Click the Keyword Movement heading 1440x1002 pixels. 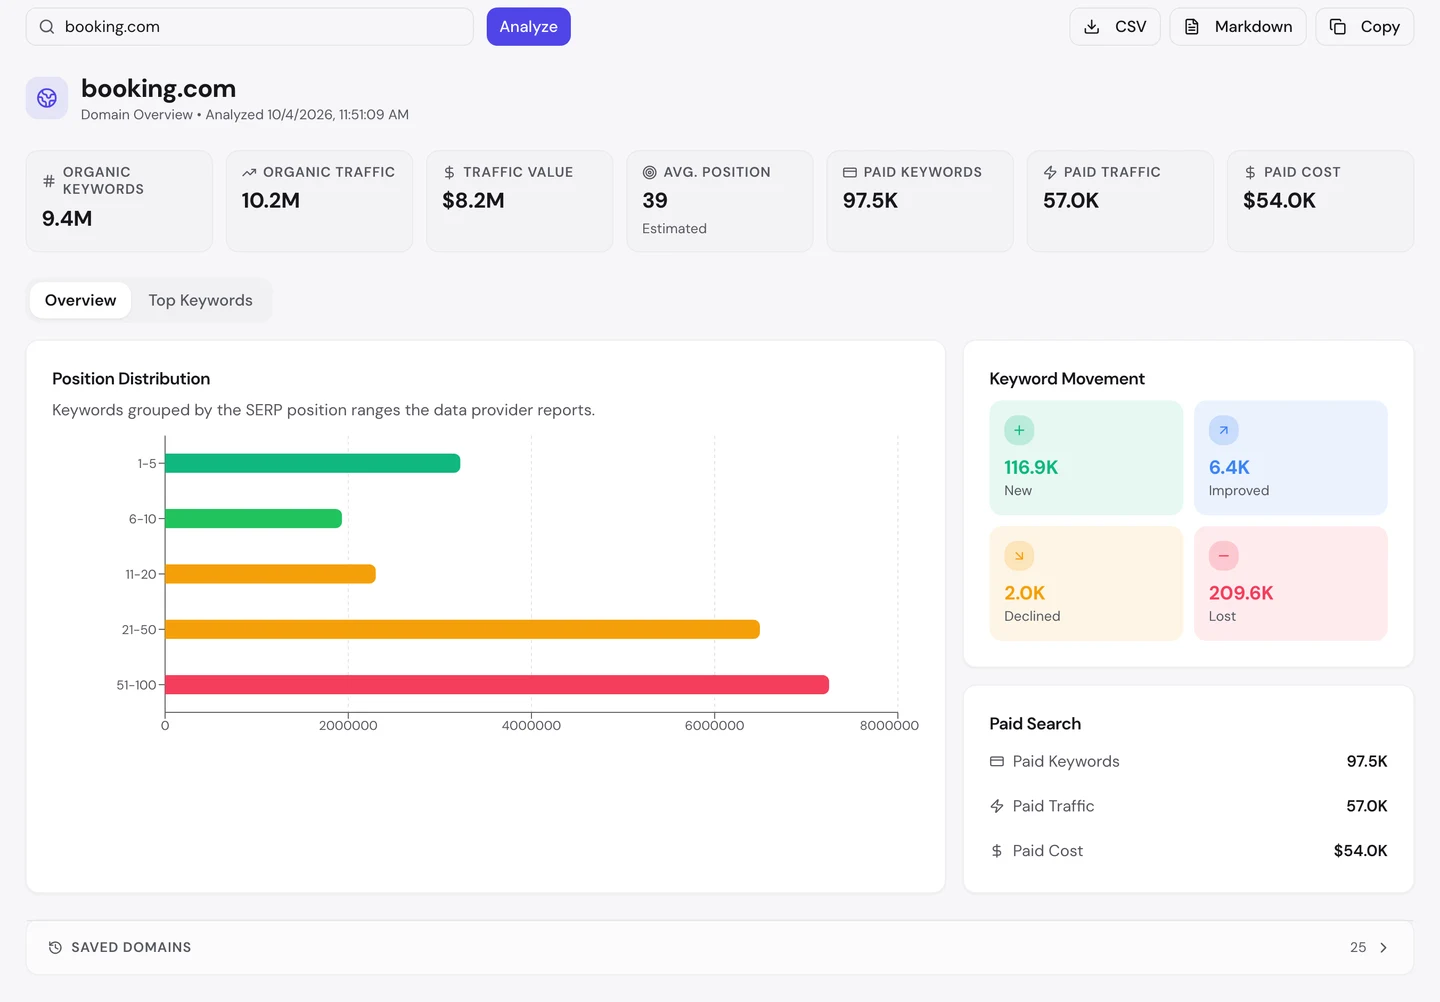point(1067,379)
